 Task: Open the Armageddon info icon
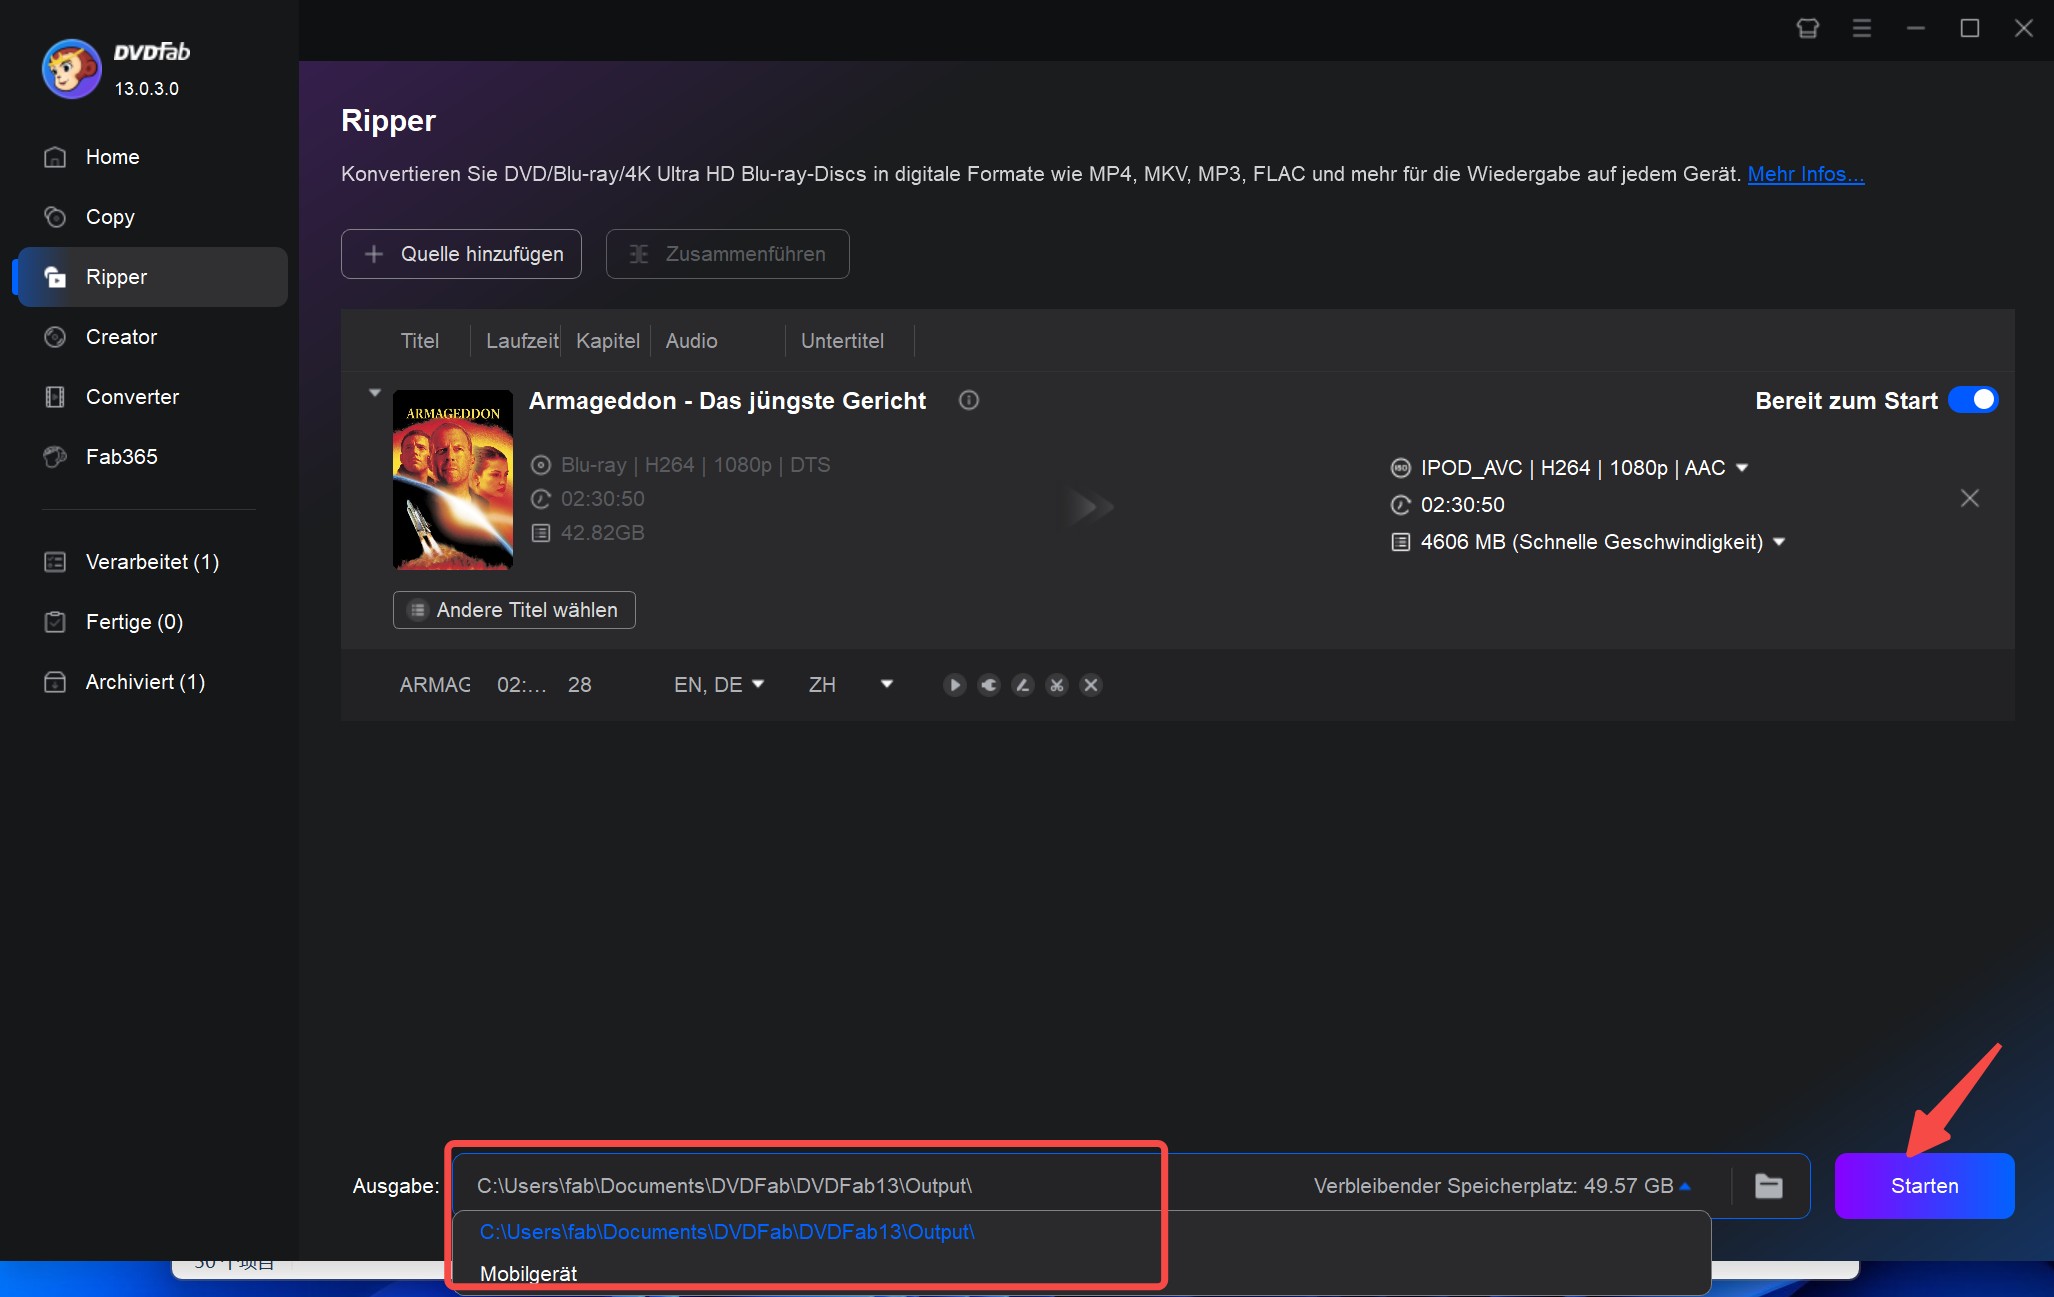coord(969,400)
